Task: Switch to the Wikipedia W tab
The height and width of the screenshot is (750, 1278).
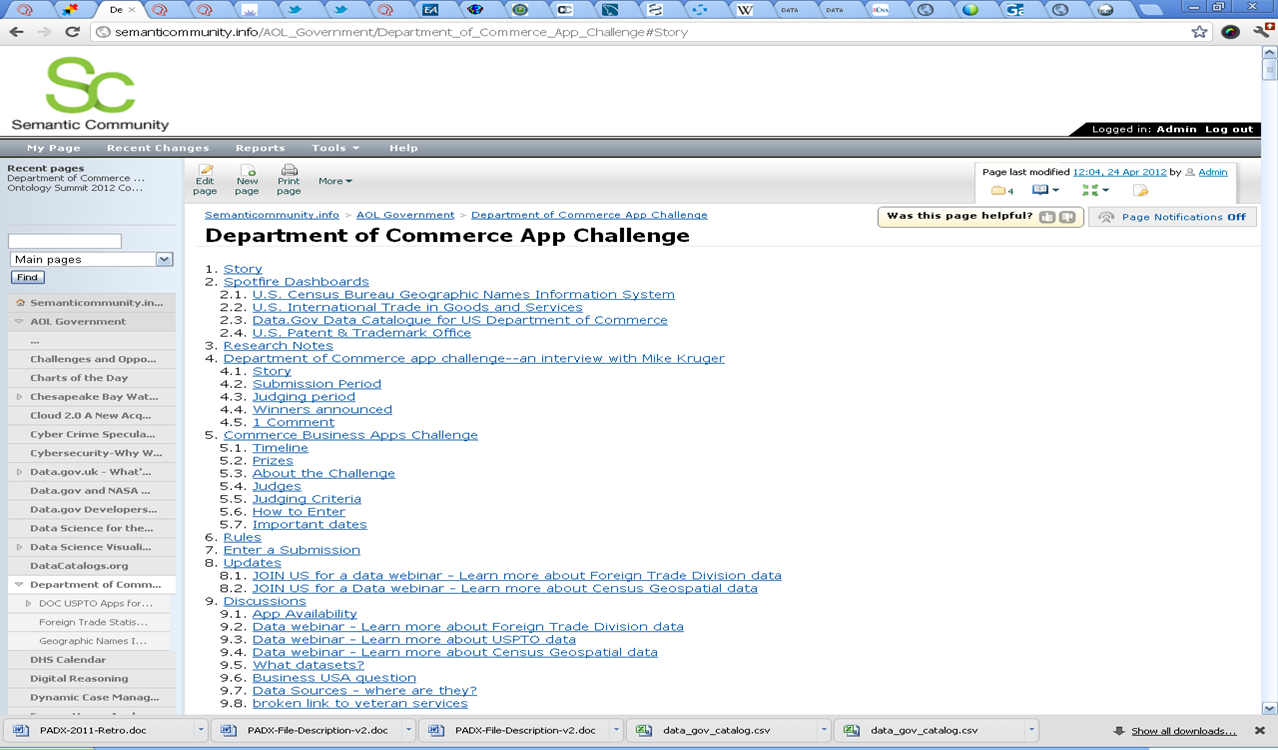Action: [745, 10]
